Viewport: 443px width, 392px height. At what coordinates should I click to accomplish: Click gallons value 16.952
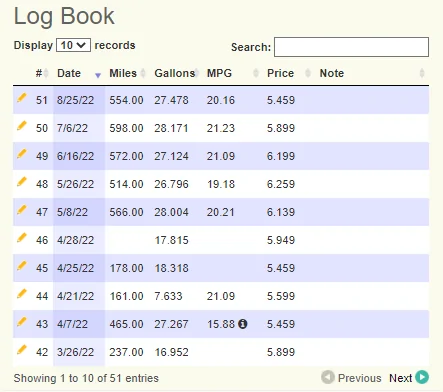point(171,352)
